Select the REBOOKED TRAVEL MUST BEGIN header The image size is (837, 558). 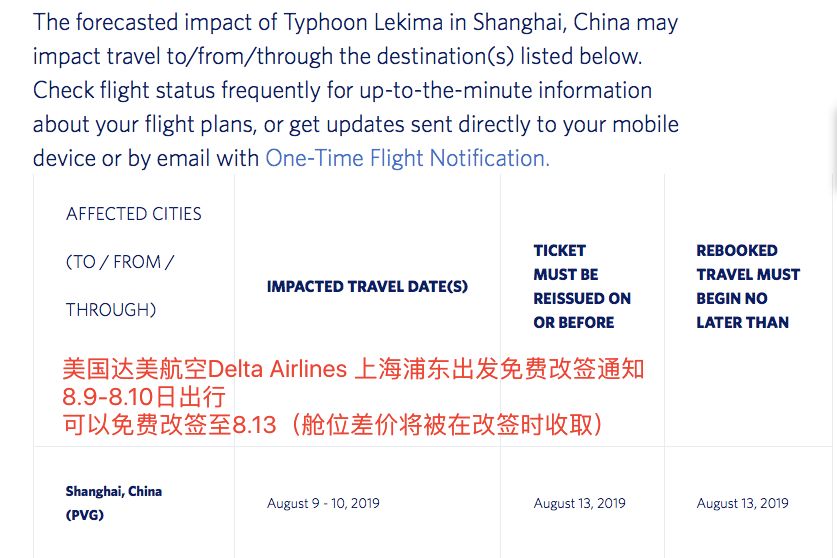tap(748, 287)
